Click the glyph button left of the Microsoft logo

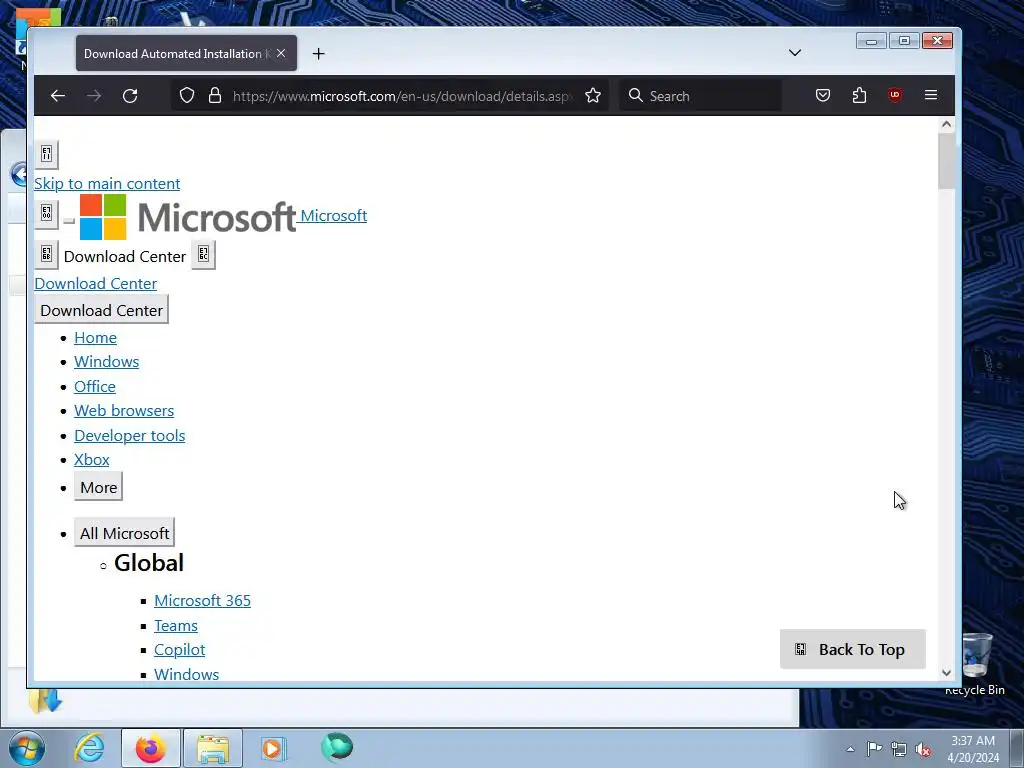[46, 214]
